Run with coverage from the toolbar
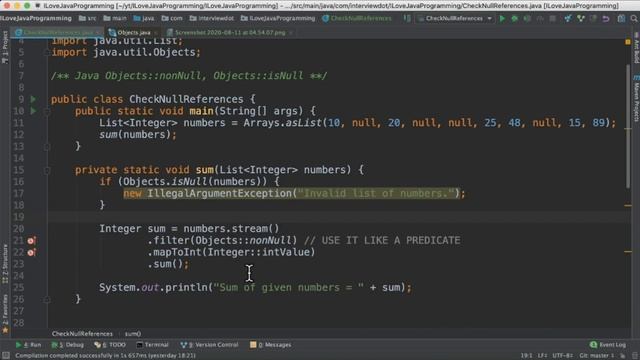Image resolution: width=640 pixels, height=360 pixels. [527, 18]
